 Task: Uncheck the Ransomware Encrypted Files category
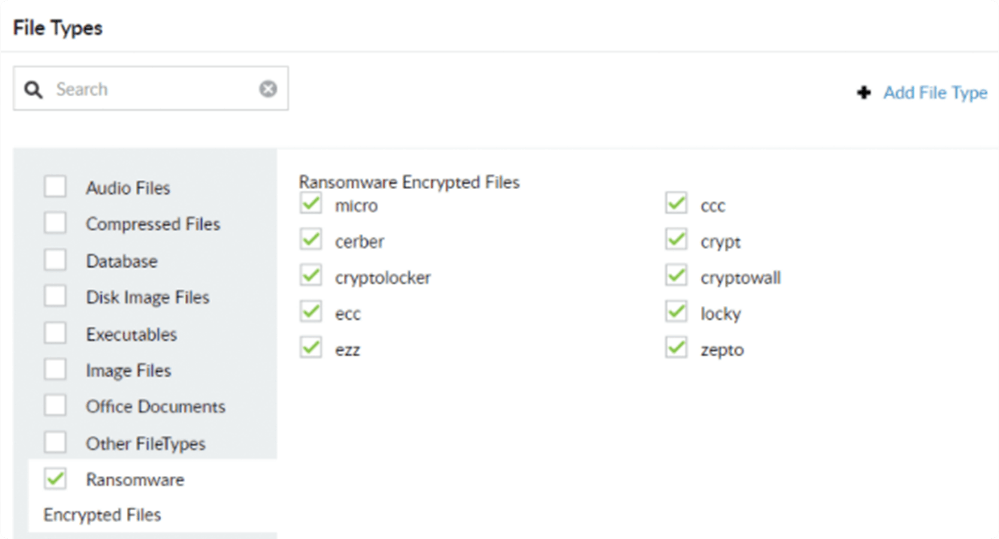click(56, 479)
